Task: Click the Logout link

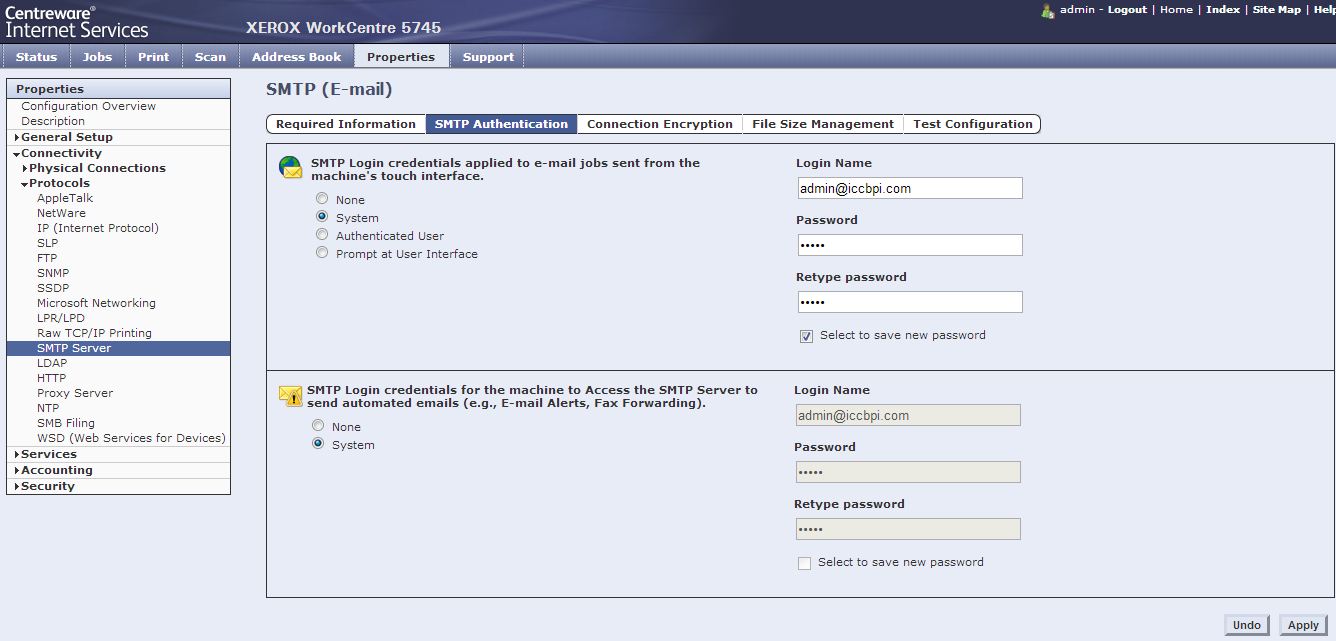Action: coord(1127,9)
